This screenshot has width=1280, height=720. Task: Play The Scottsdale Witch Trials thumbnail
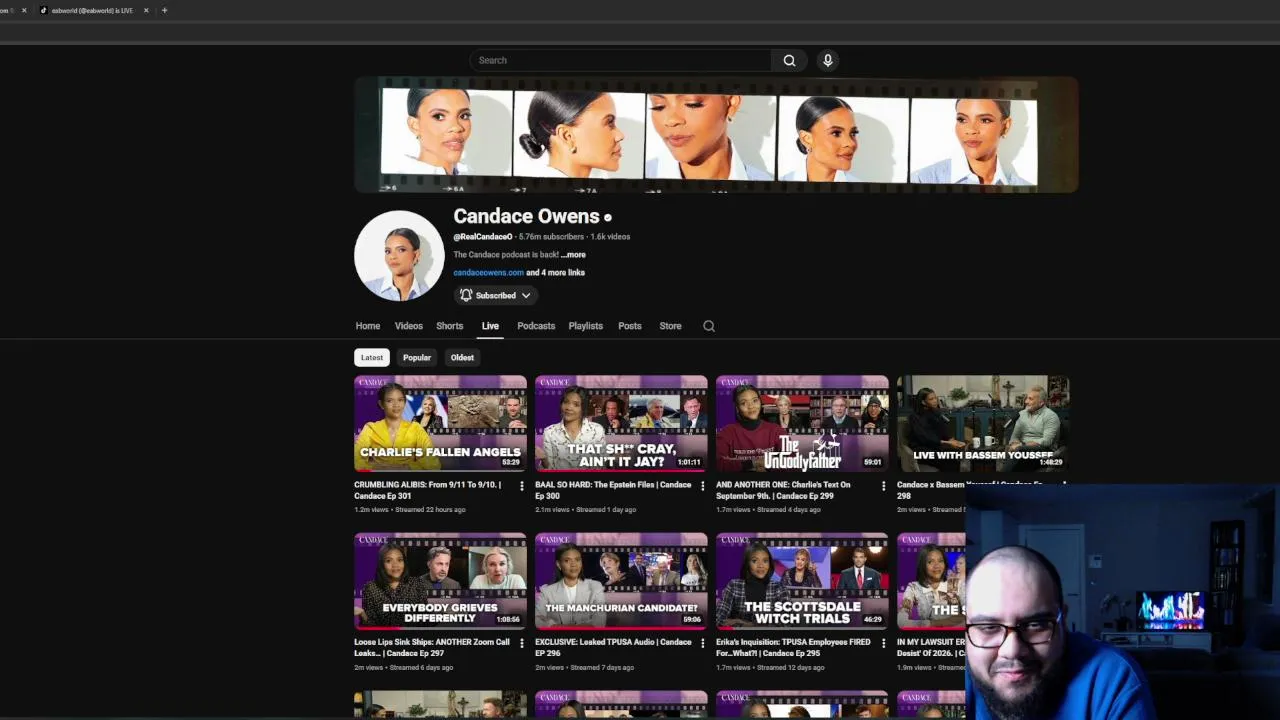(x=802, y=581)
